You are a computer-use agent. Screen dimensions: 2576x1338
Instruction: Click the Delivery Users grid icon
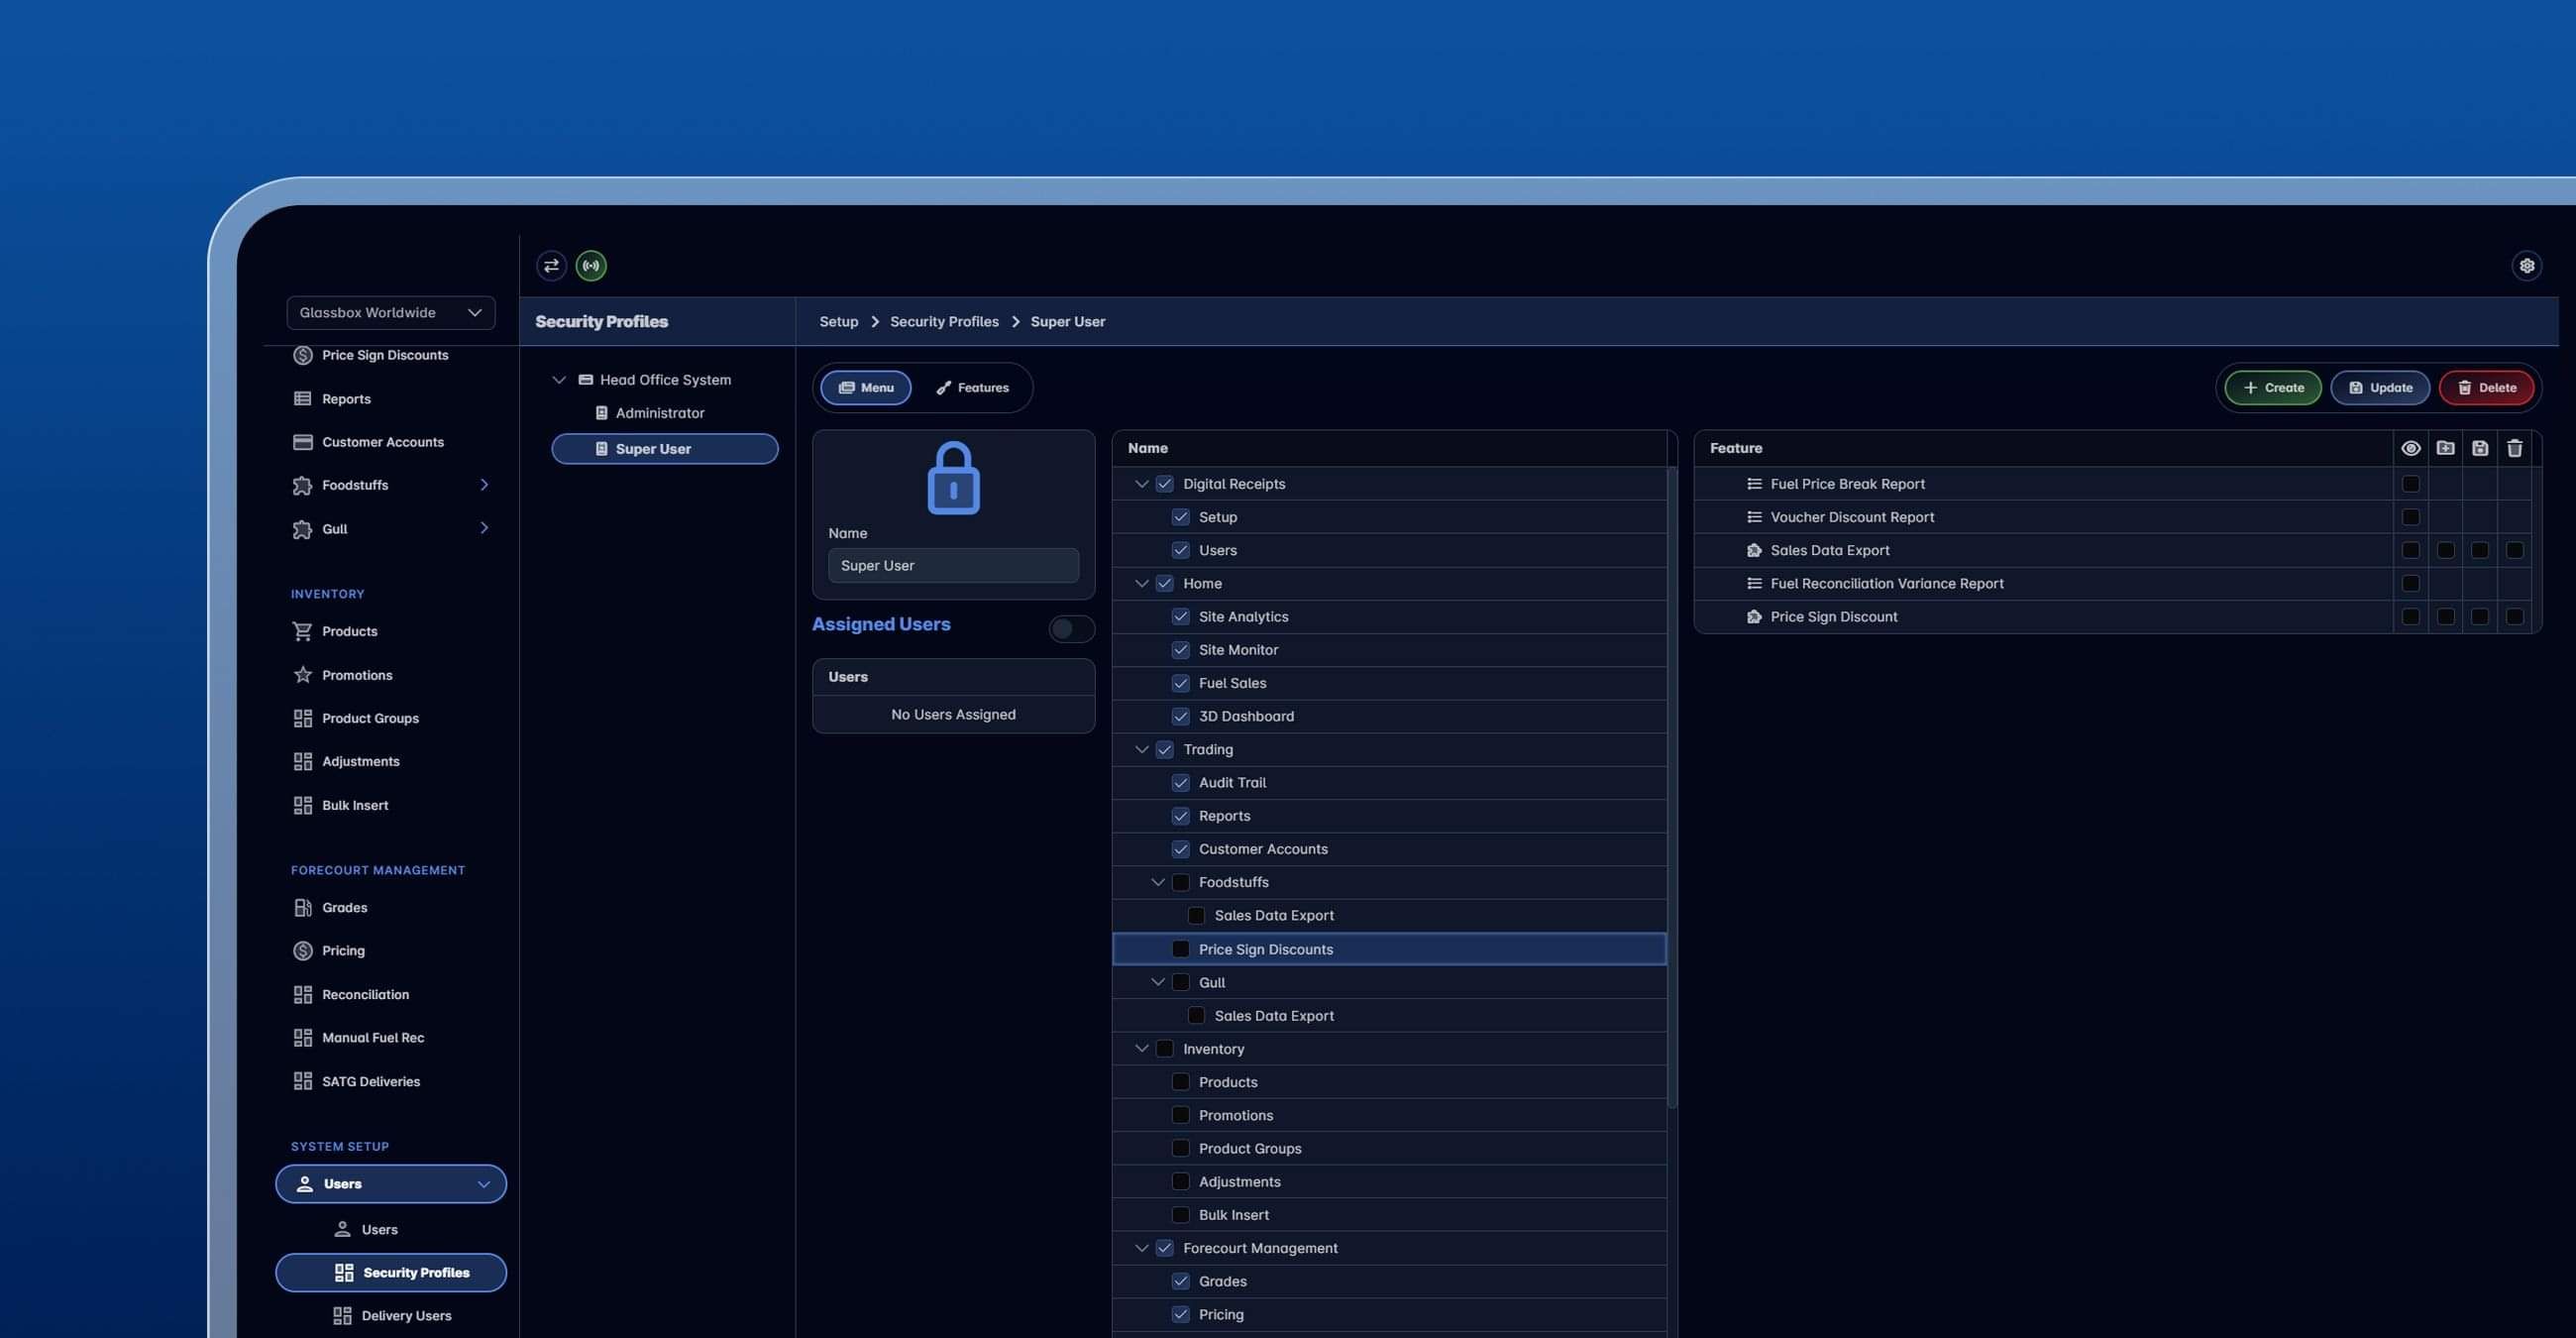click(x=342, y=1315)
